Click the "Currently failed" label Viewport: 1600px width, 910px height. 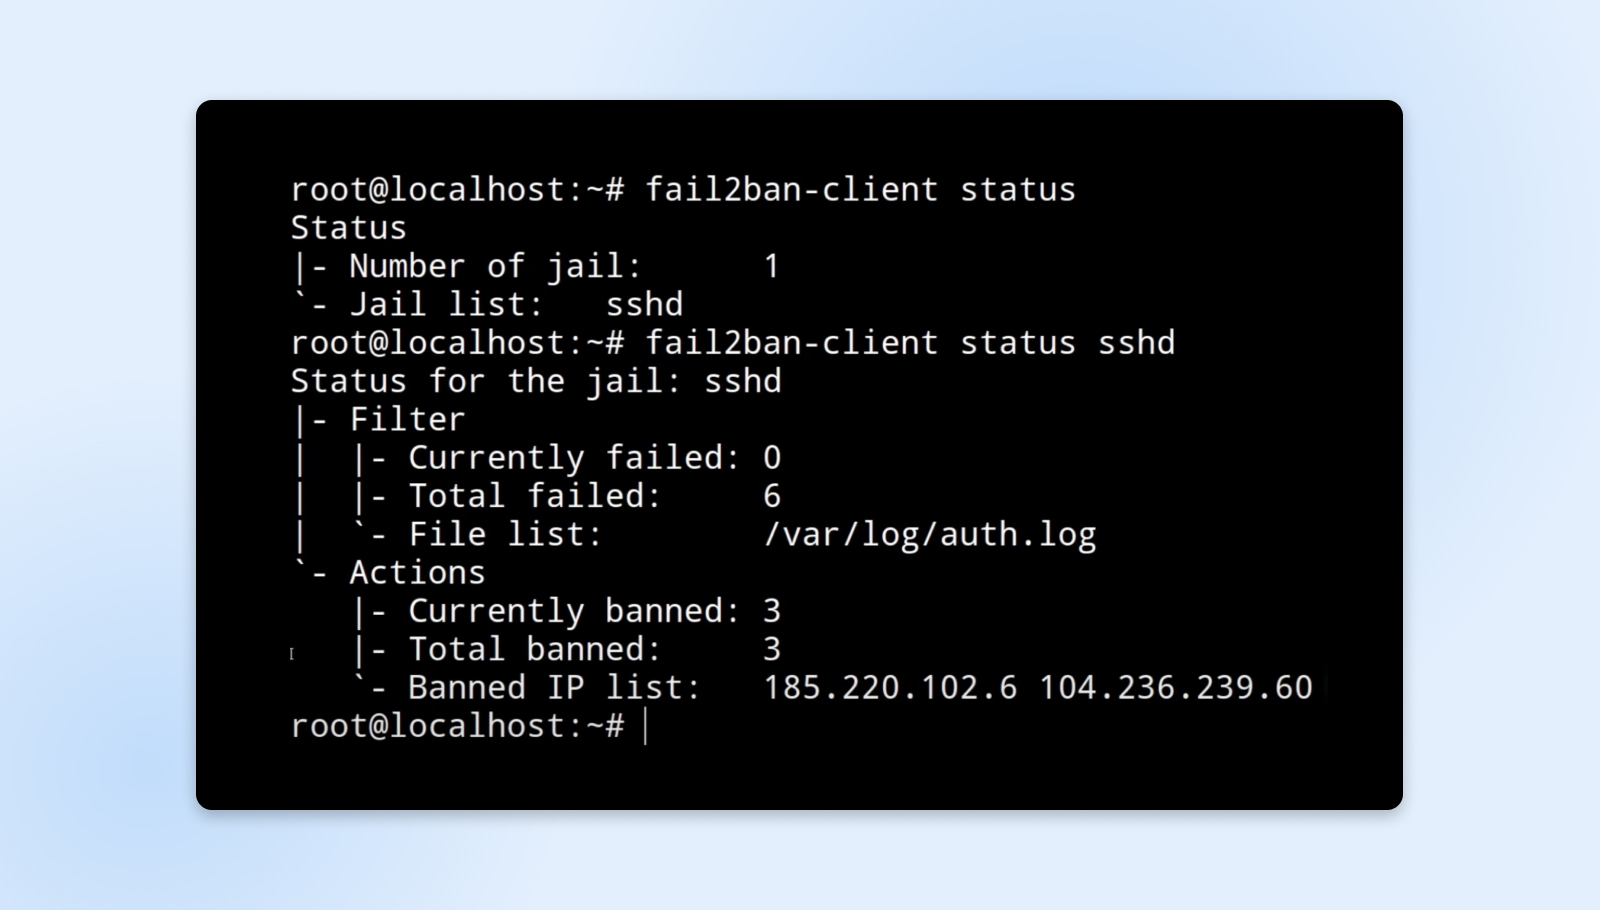point(574,458)
